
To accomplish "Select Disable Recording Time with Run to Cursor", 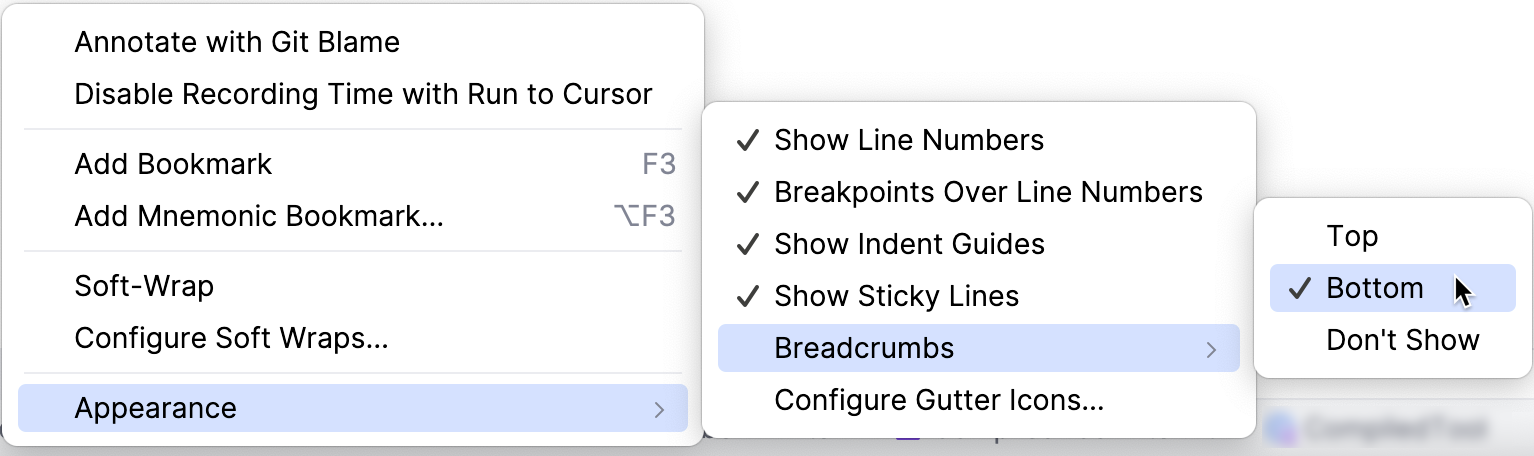I will click(x=363, y=94).
